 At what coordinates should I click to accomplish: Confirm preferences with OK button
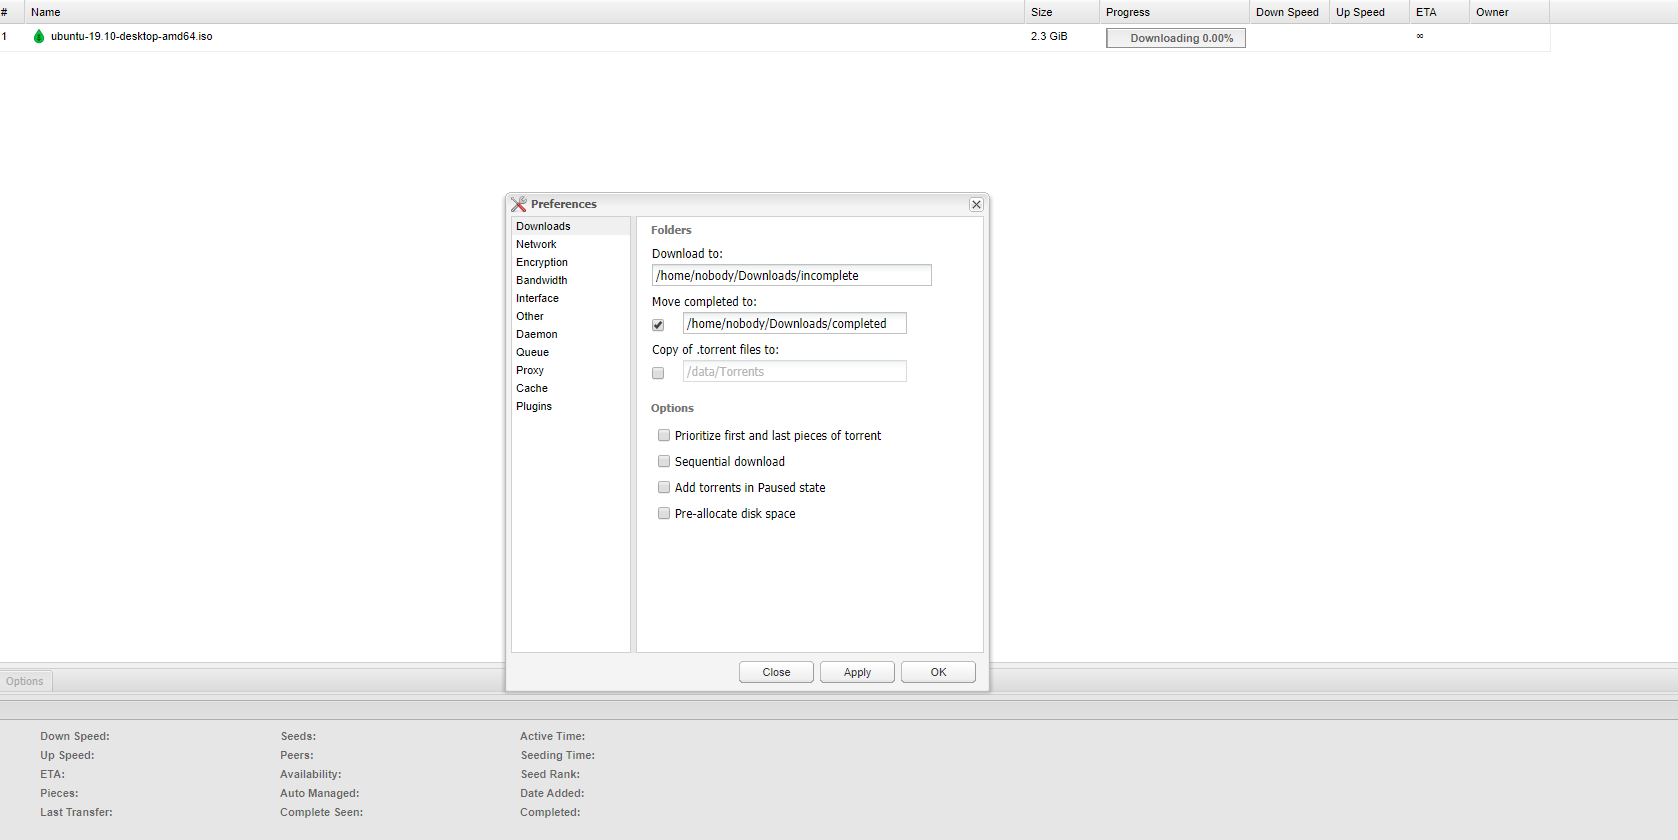pos(938,672)
